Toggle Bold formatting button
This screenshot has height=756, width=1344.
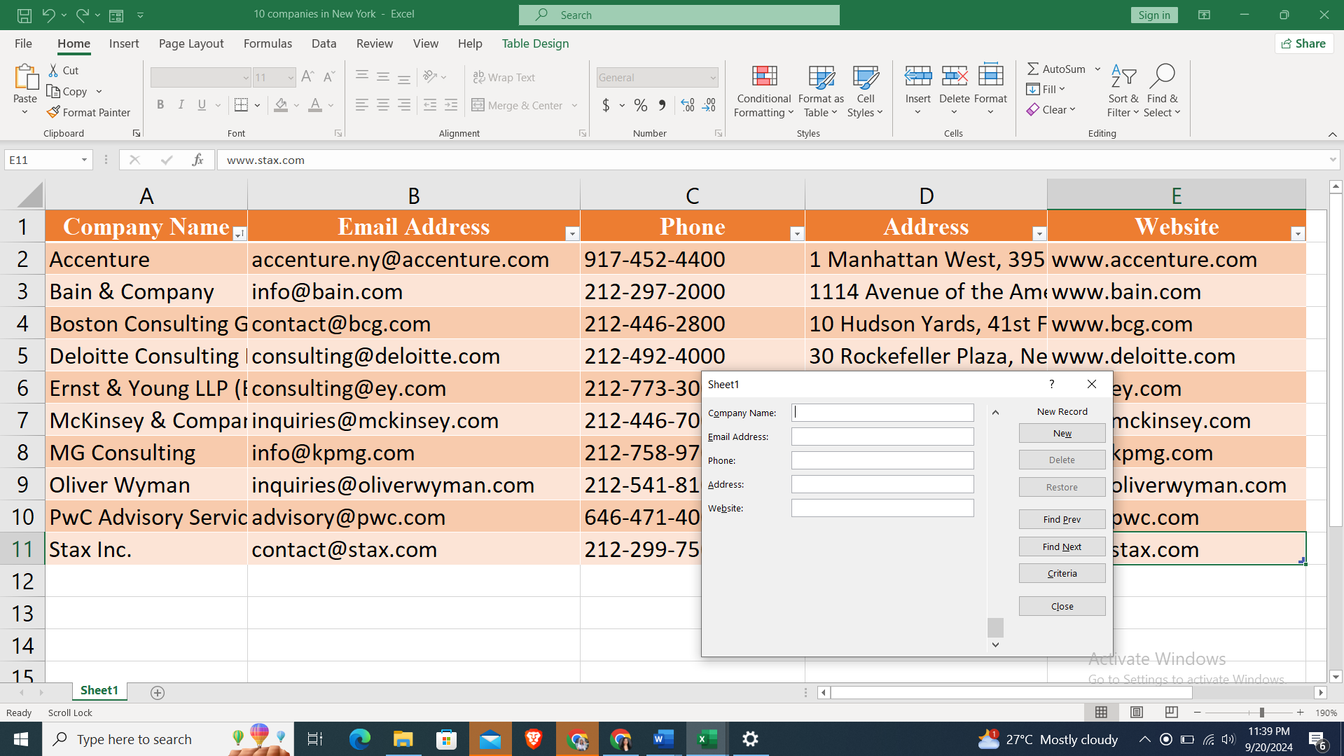coord(160,105)
